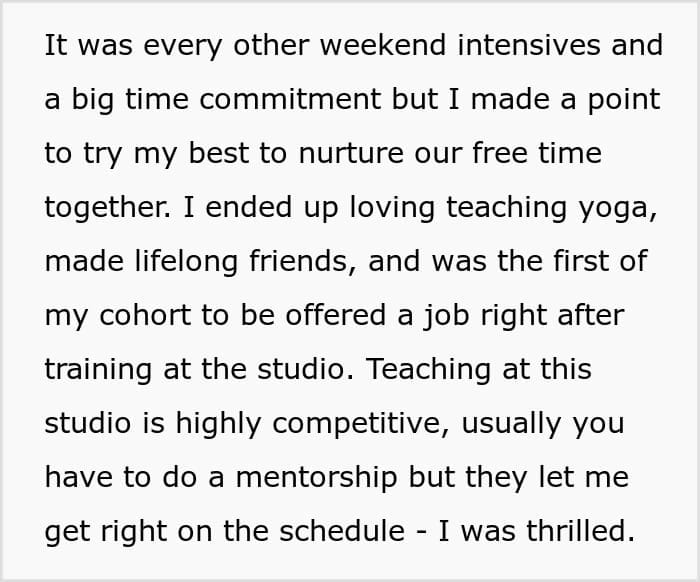Click the word "training"
700x582 pixels.
point(98,370)
